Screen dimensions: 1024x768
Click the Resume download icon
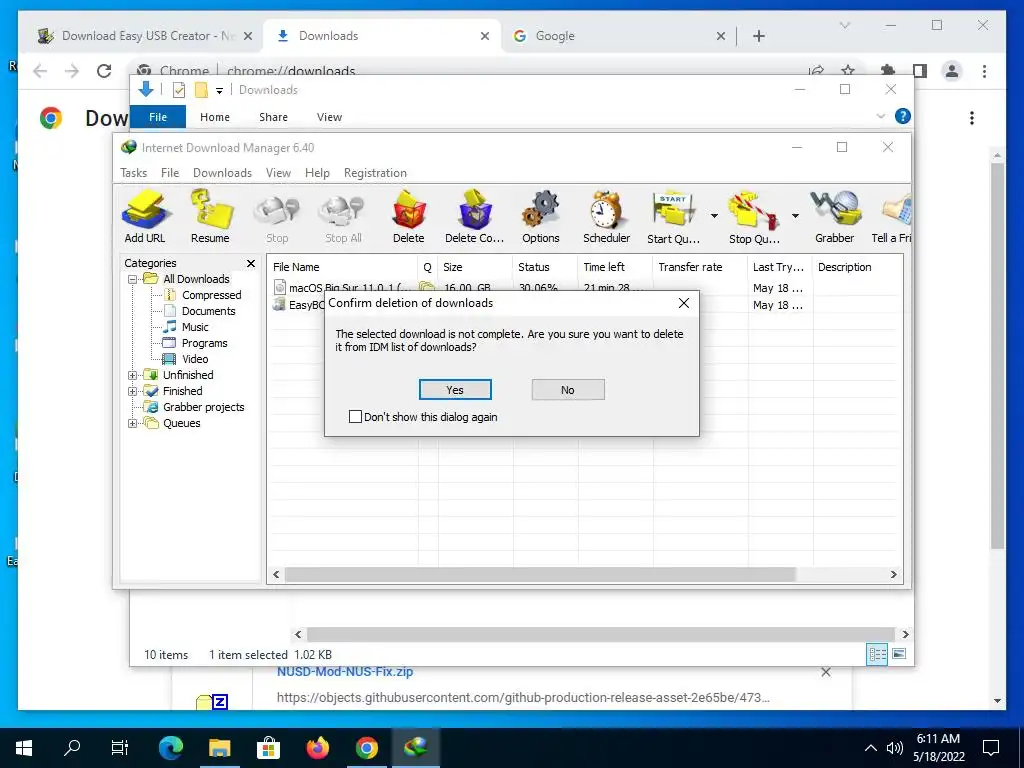point(210,217)
